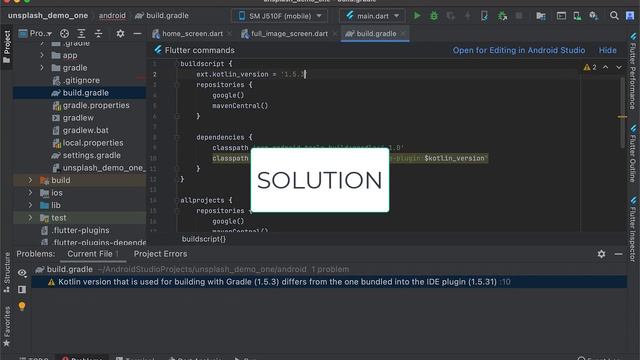Screen dimensions: 640x360
Task: Fold the buildscript block gutter marker
Action: point(177,64)
